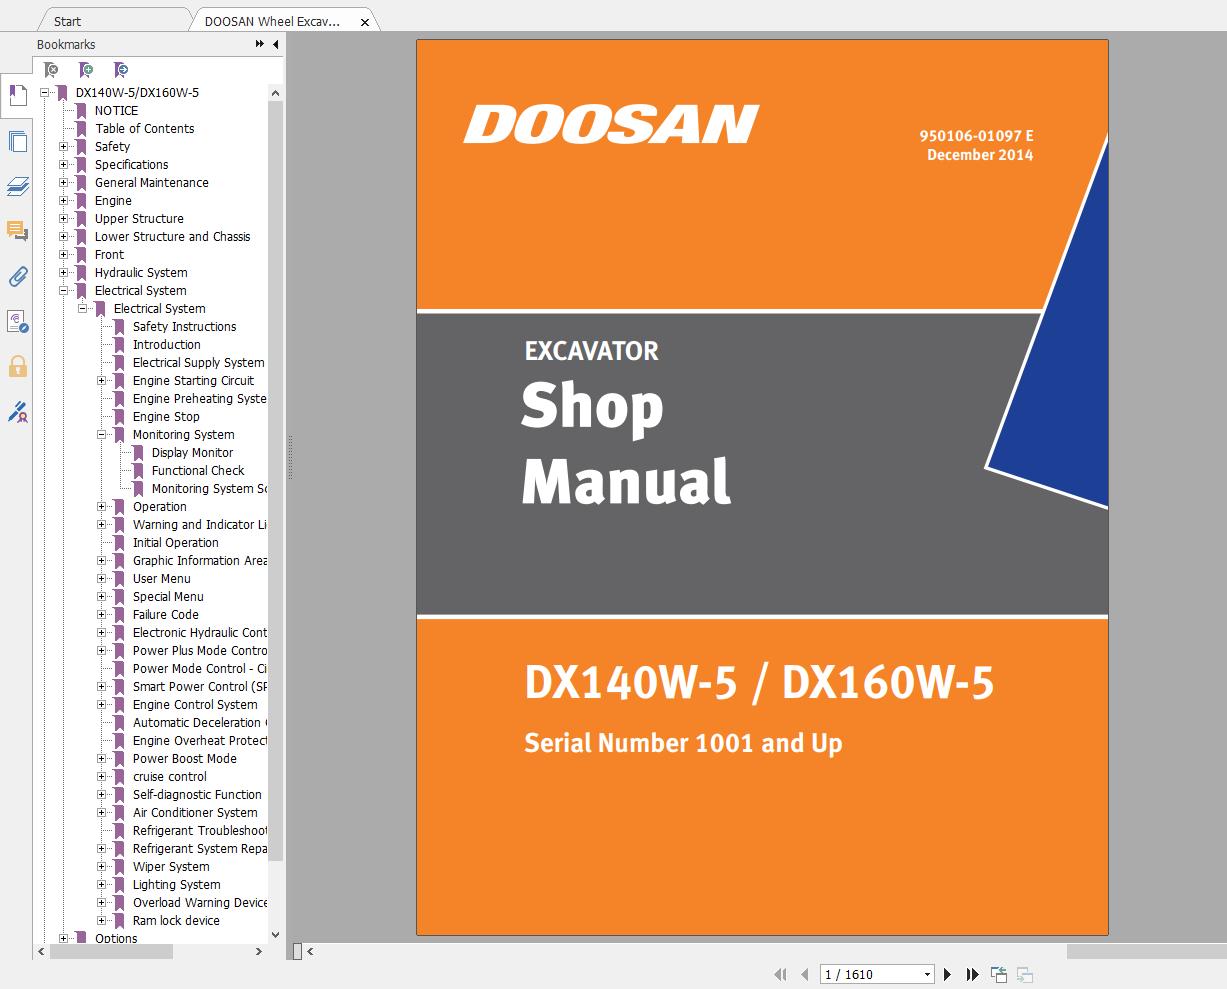Open the cruise control bookmark
The height and width of the screenshot is (989, 1227).
coord(169,776)
